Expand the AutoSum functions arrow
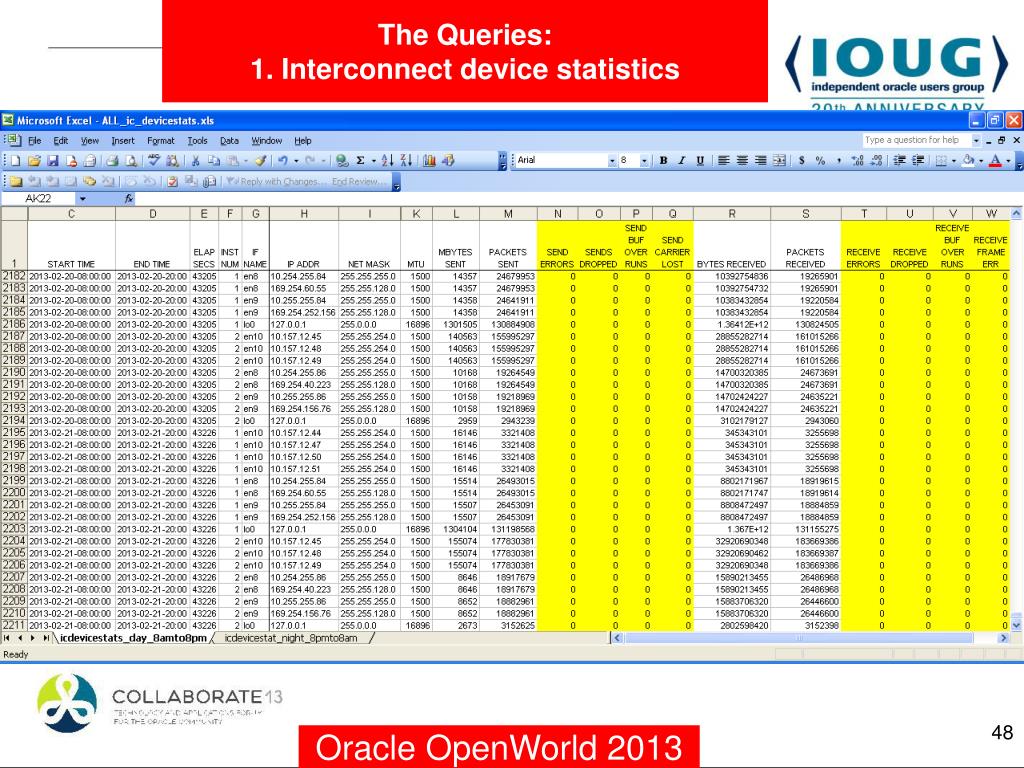 374,161
